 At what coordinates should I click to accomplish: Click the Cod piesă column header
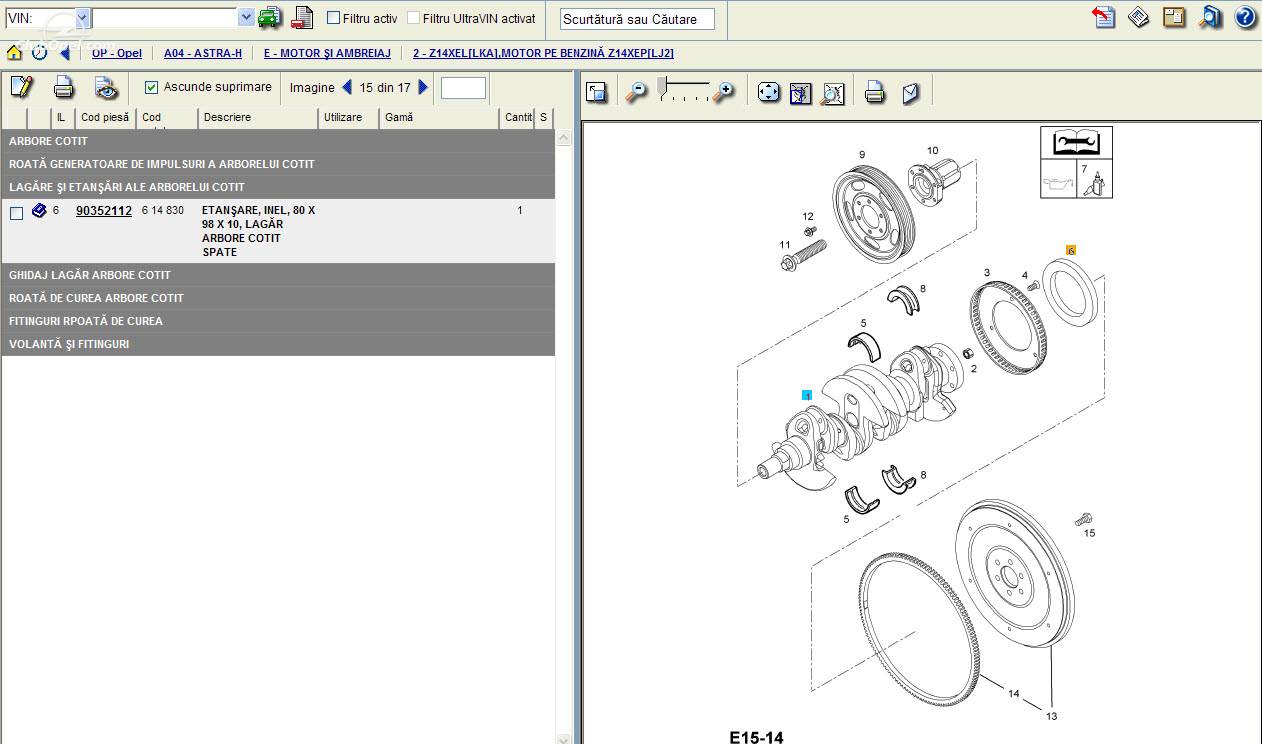coord(105,118)
